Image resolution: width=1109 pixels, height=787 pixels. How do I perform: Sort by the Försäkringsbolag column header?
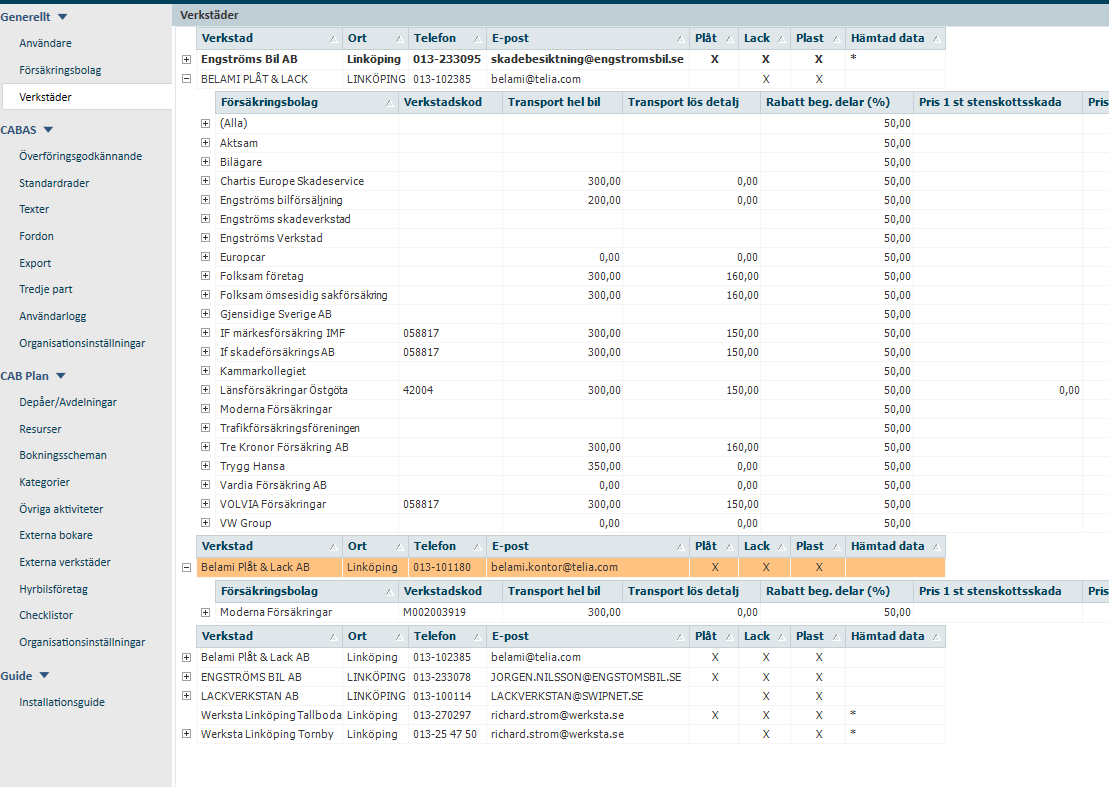point(306,102)
